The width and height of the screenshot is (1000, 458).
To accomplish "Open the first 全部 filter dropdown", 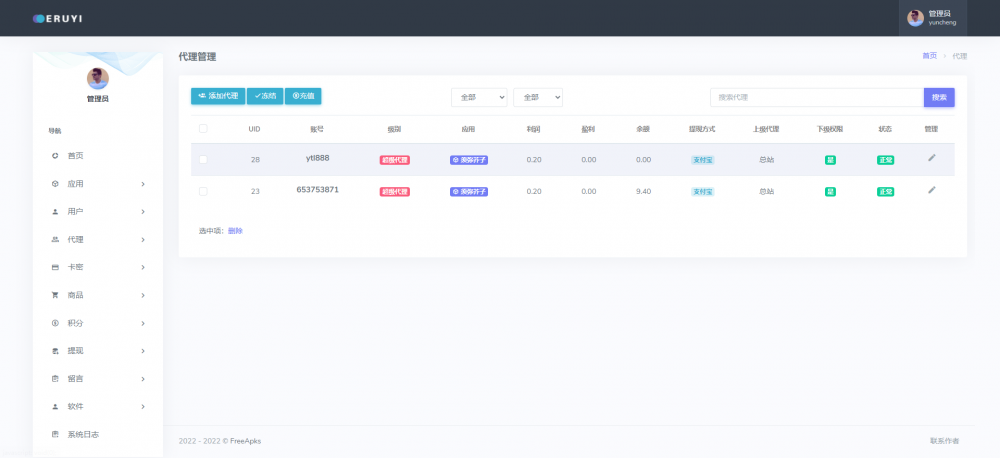I will tap(479, 97).
